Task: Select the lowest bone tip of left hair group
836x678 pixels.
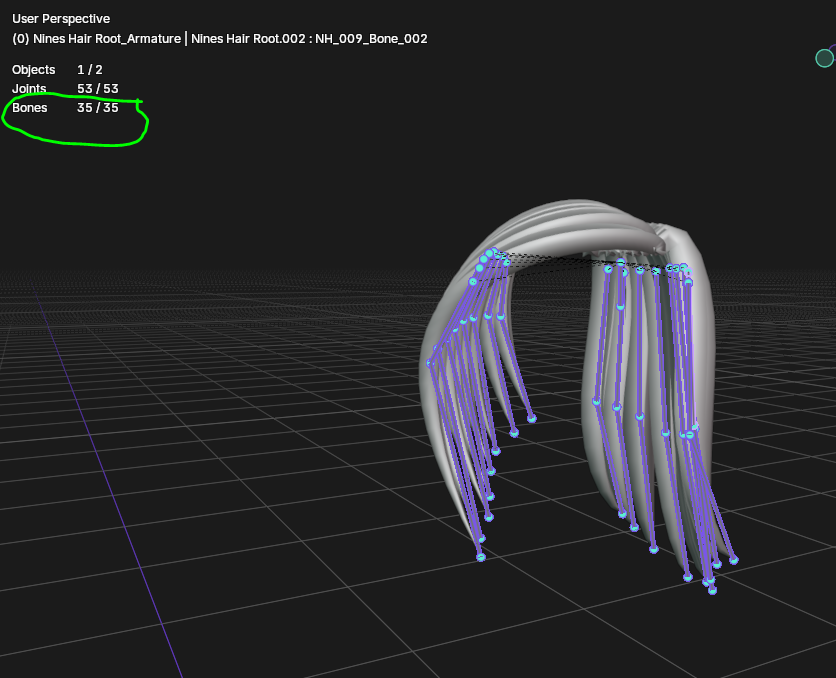Action: (480, 558)
